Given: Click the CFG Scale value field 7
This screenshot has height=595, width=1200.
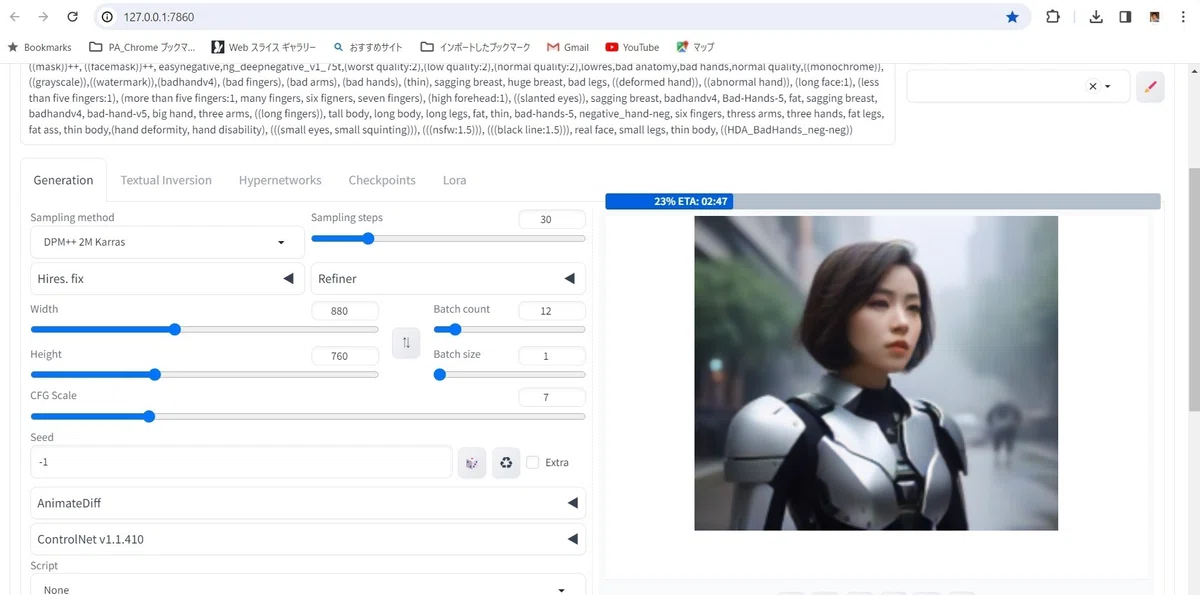Looking at the screenshot, I should (x=552, y=397).
